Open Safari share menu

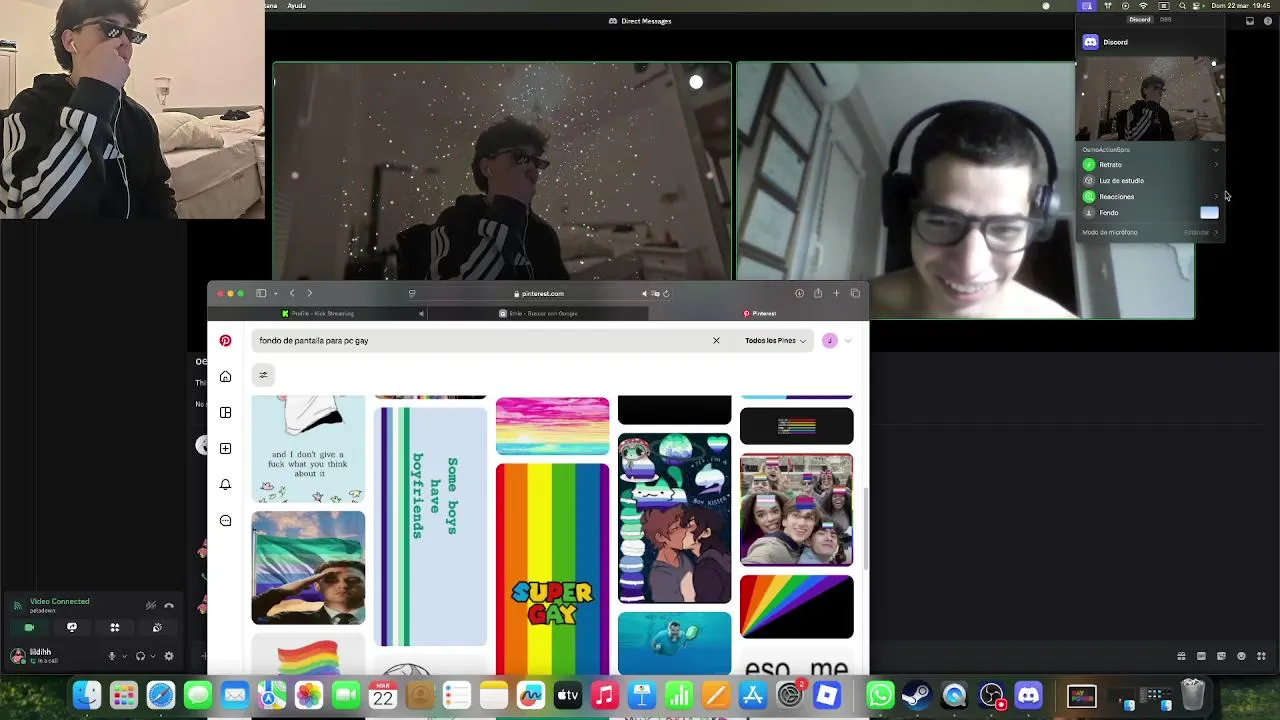[818, 293]
